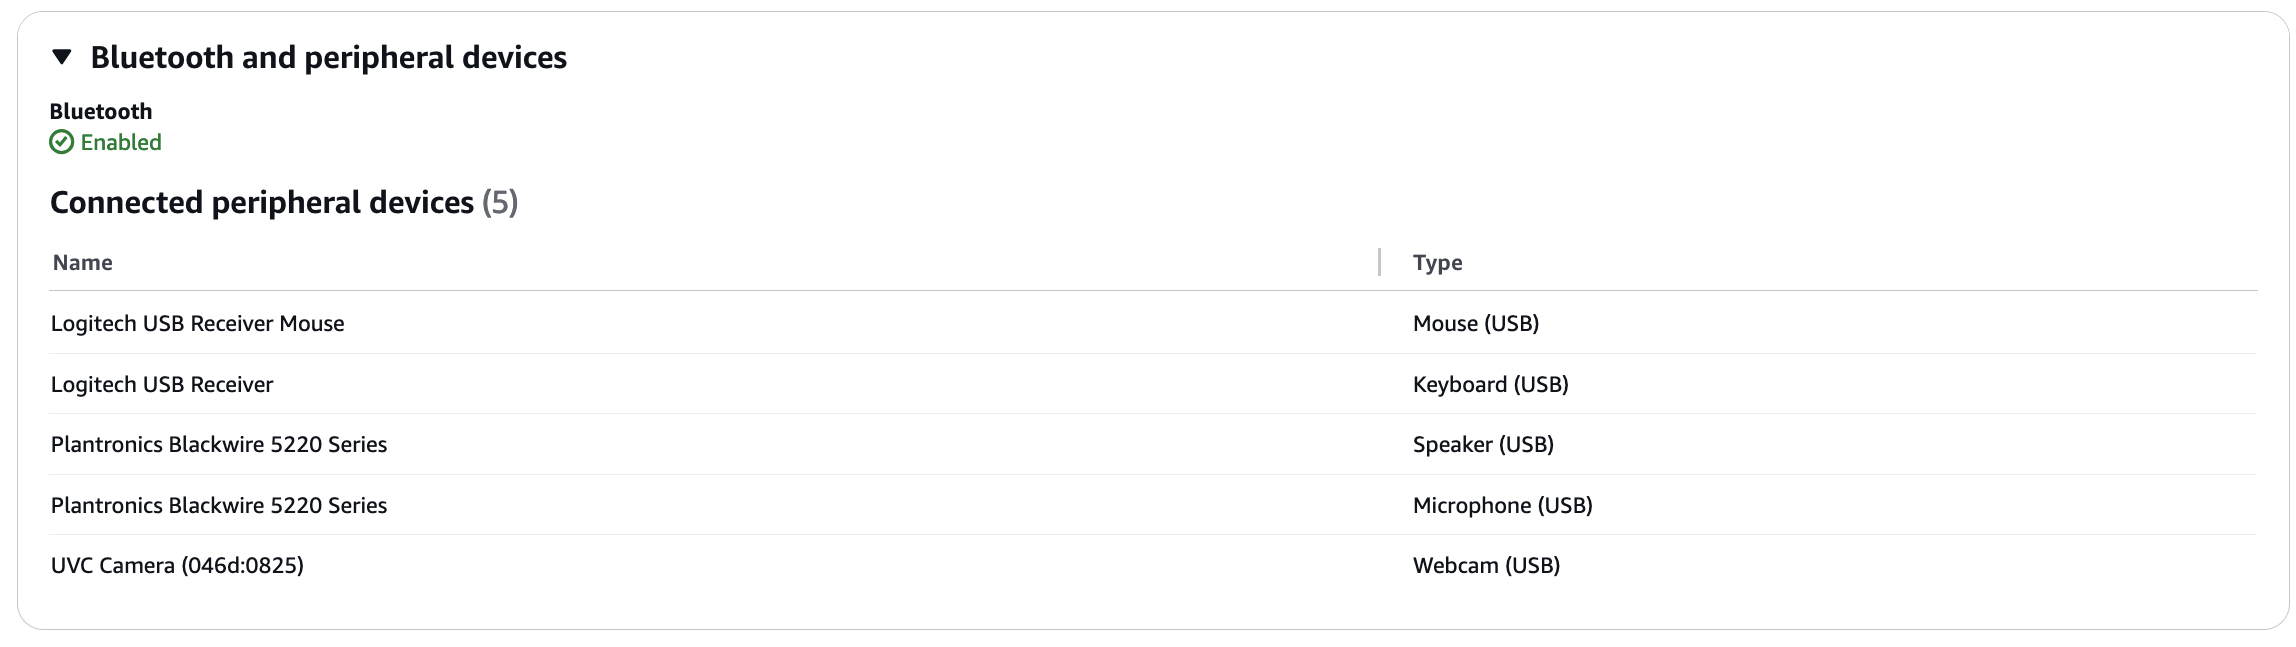Click the Bluetooth and peripheral devices heading

pos(328,57)
